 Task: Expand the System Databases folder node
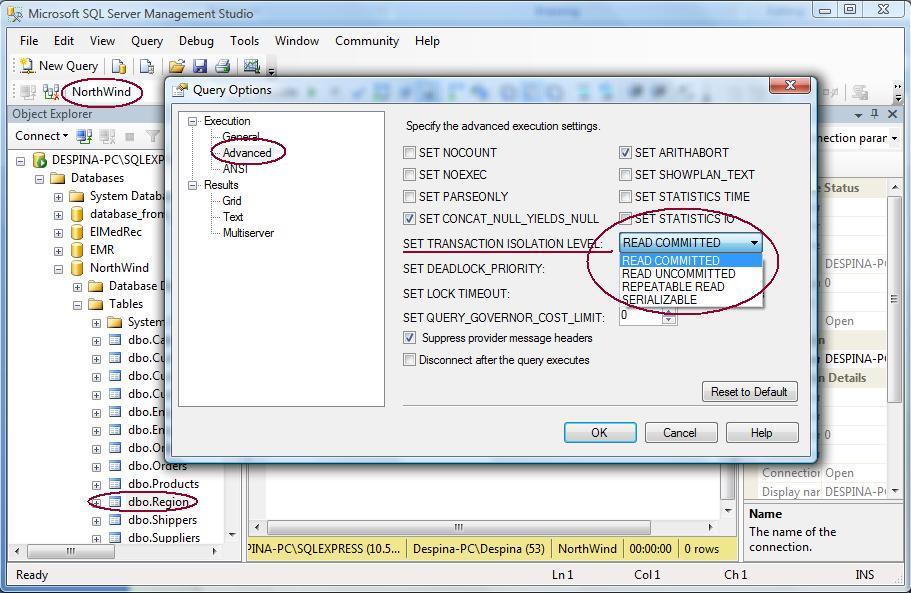(x=58, y=197)
